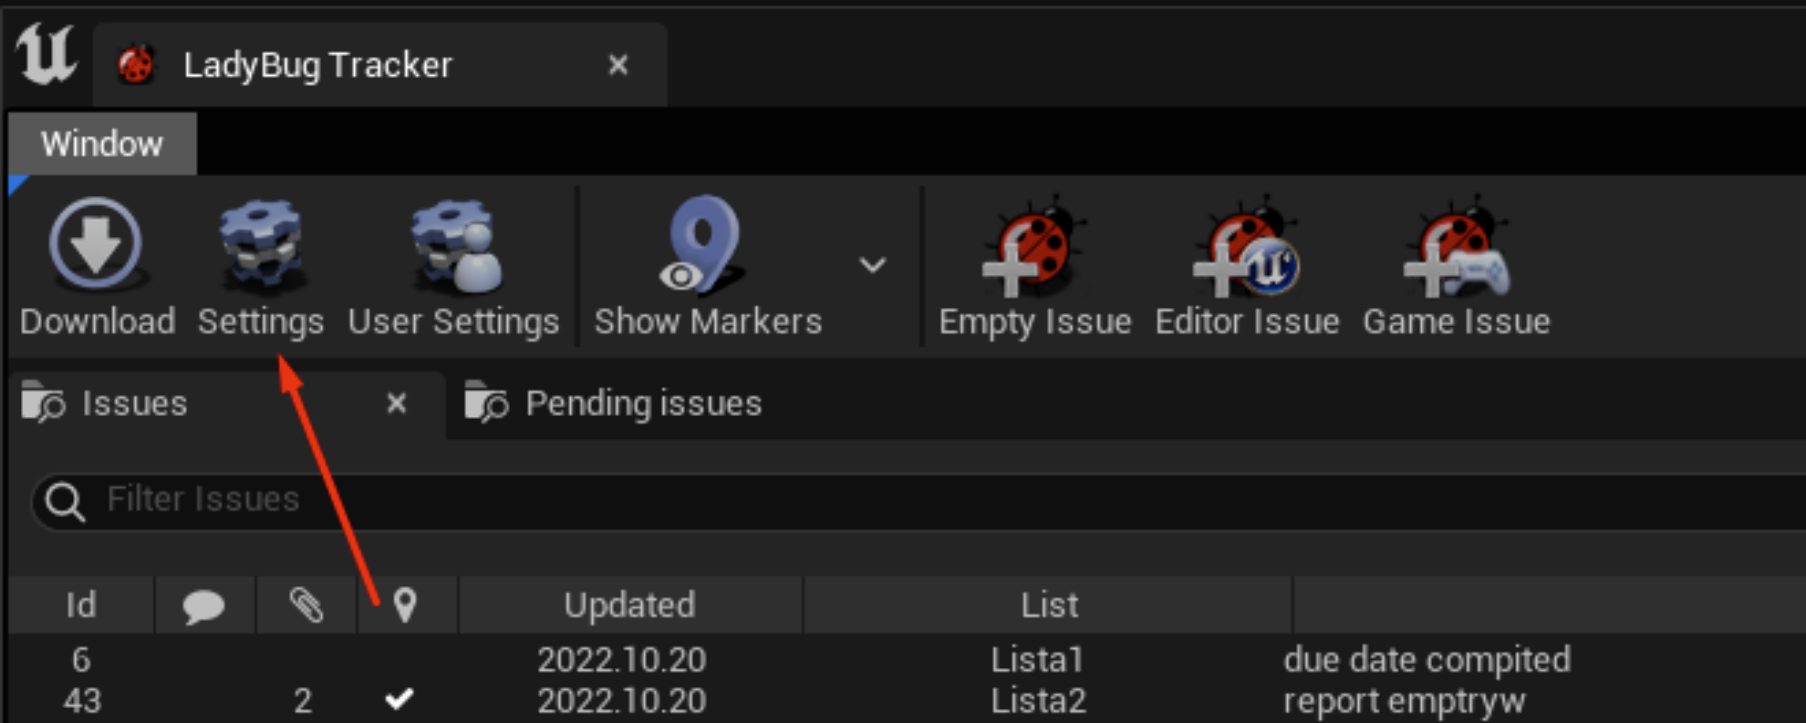
Task: Create a Game Issue
Action: [x=1456, y=268]
